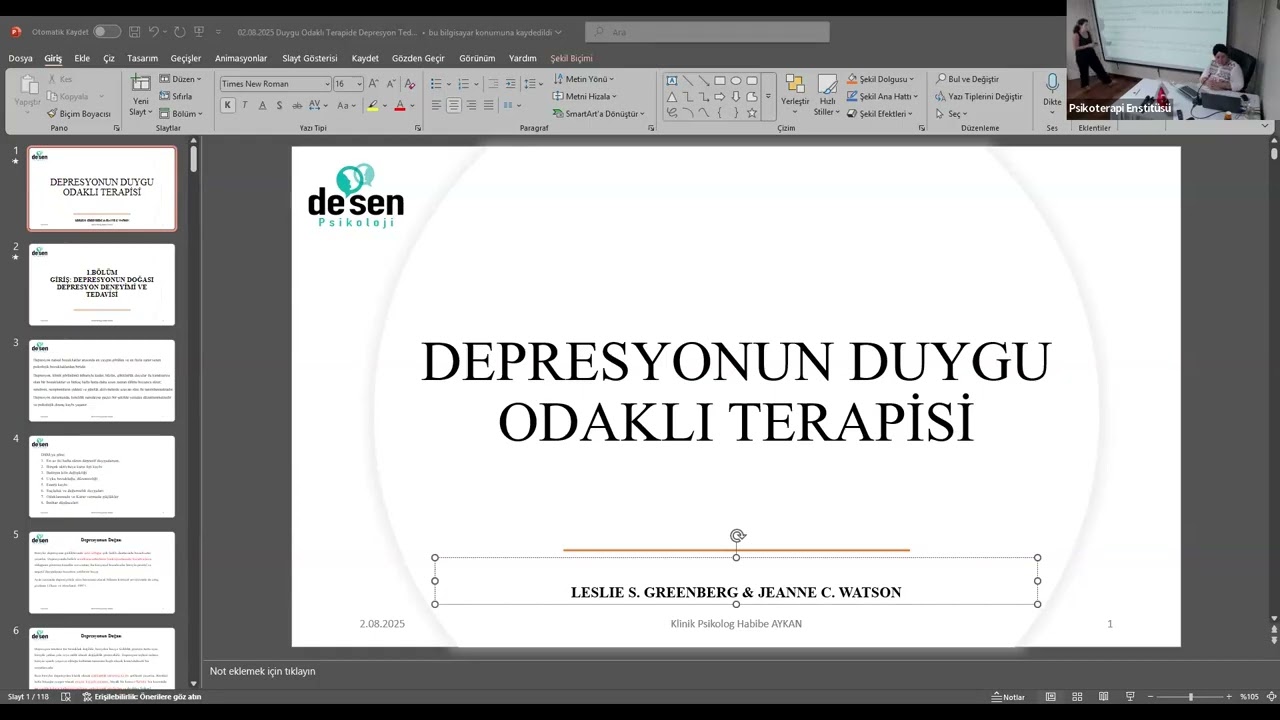Image resolution: width=1280 pixels, height=720 pixels.
Task: Align text right
Action: coord(471,105)
